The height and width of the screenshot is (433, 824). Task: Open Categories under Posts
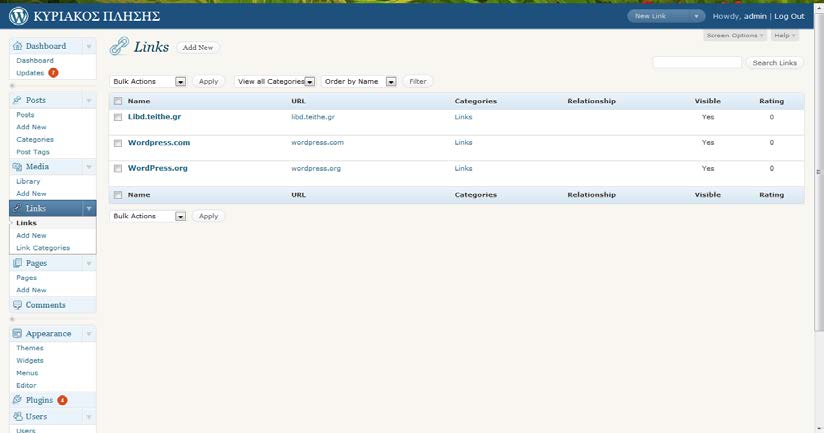(x=35, y=139)
